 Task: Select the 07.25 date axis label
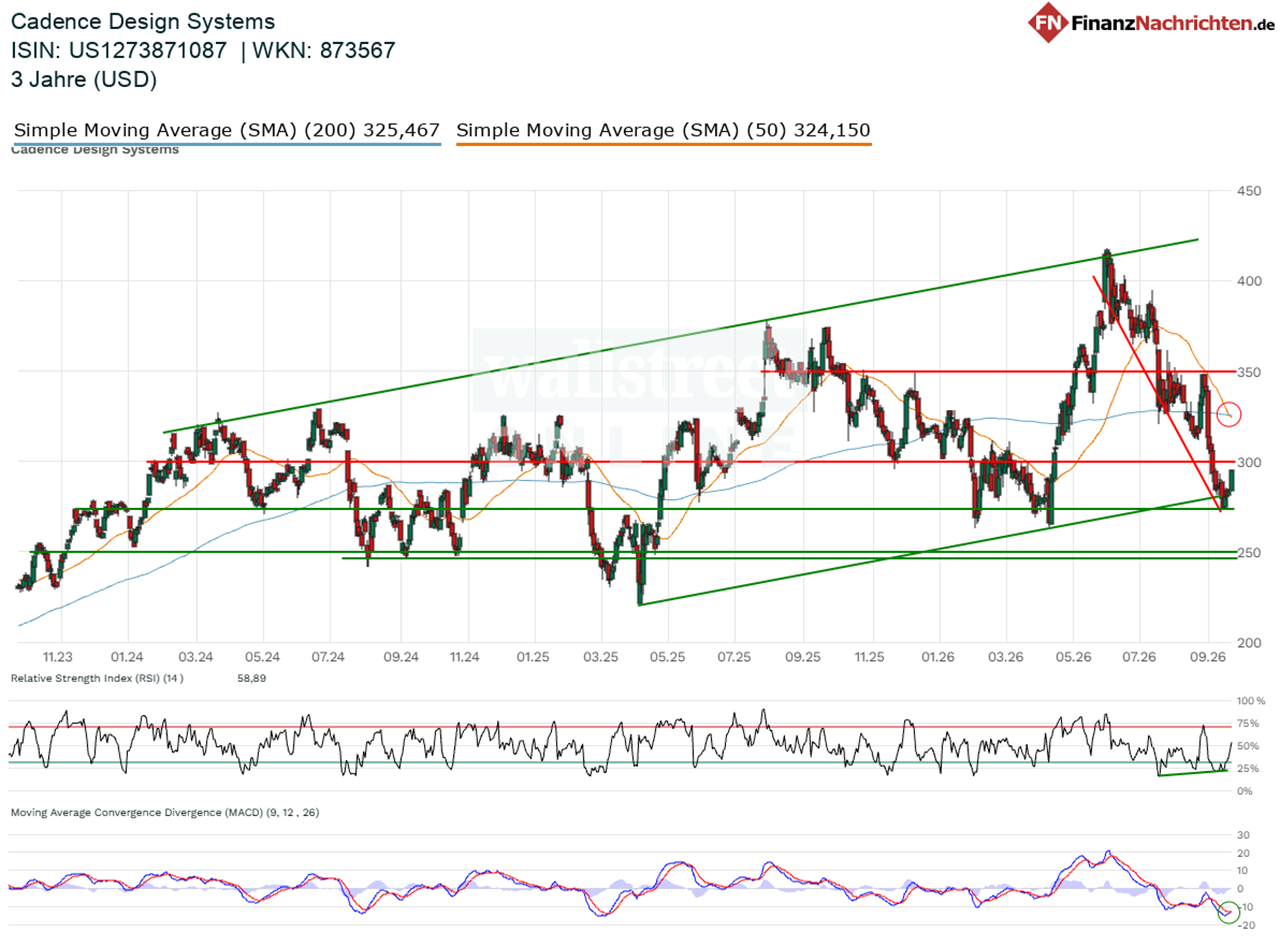pyautogui.click(x=734, y=657)
